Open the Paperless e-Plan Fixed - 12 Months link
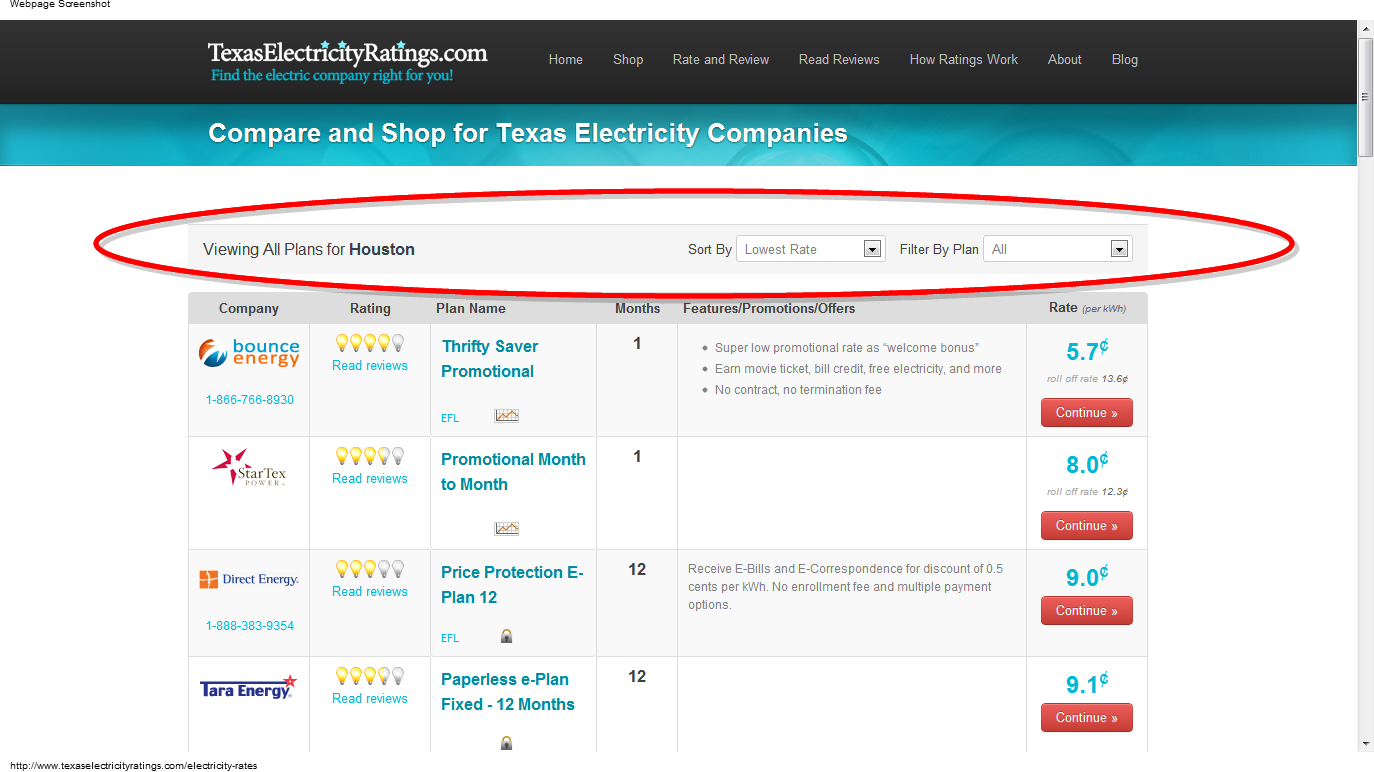This screenshot has width=1374, height=772. click(508, 692)
